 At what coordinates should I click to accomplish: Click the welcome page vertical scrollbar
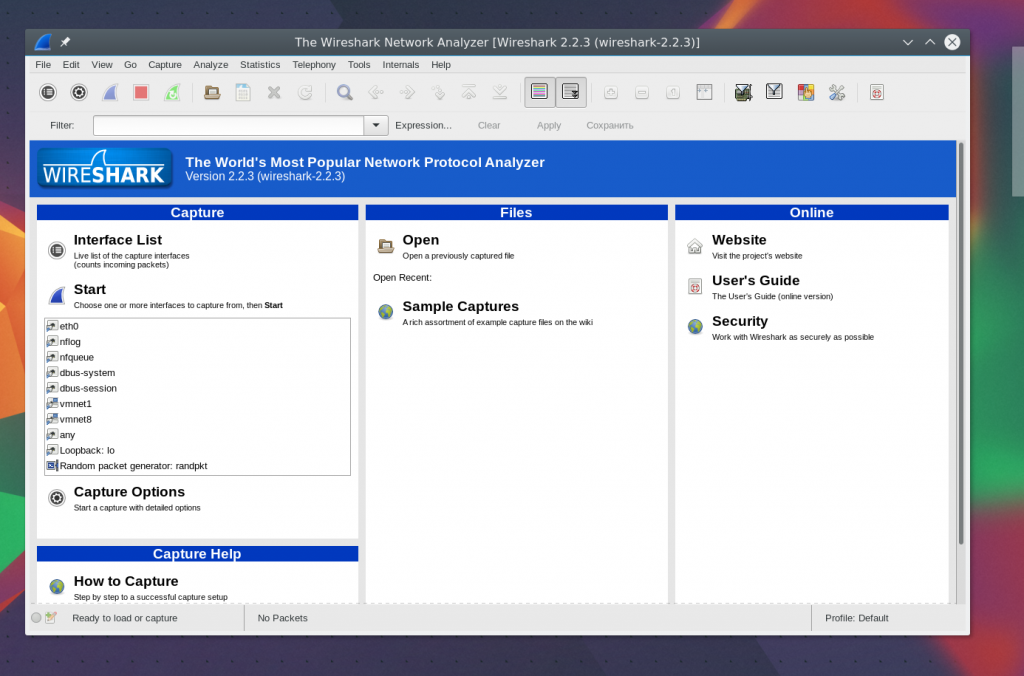[x=961, y=343]
